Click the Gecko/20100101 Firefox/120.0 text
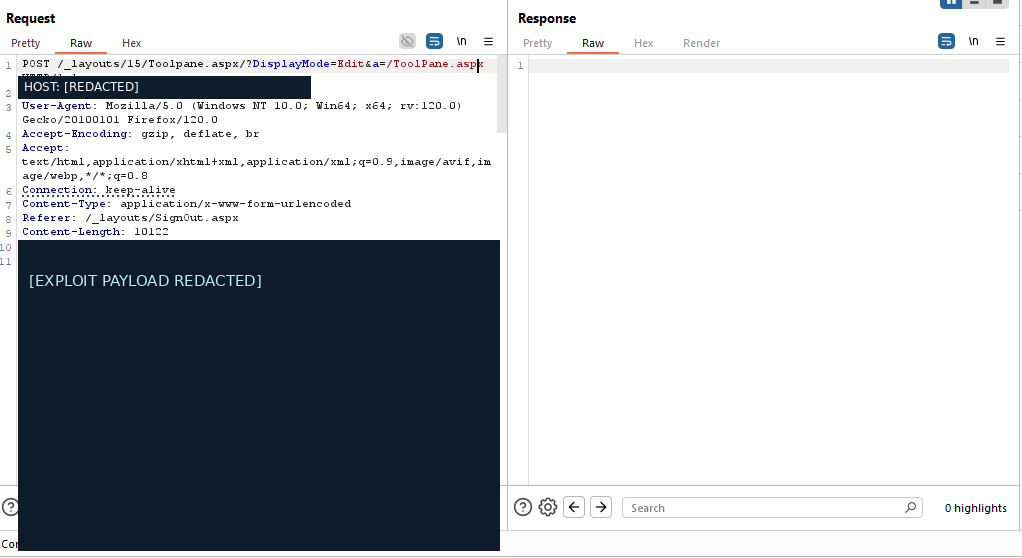1022x558 pixels. pos(120,120)
